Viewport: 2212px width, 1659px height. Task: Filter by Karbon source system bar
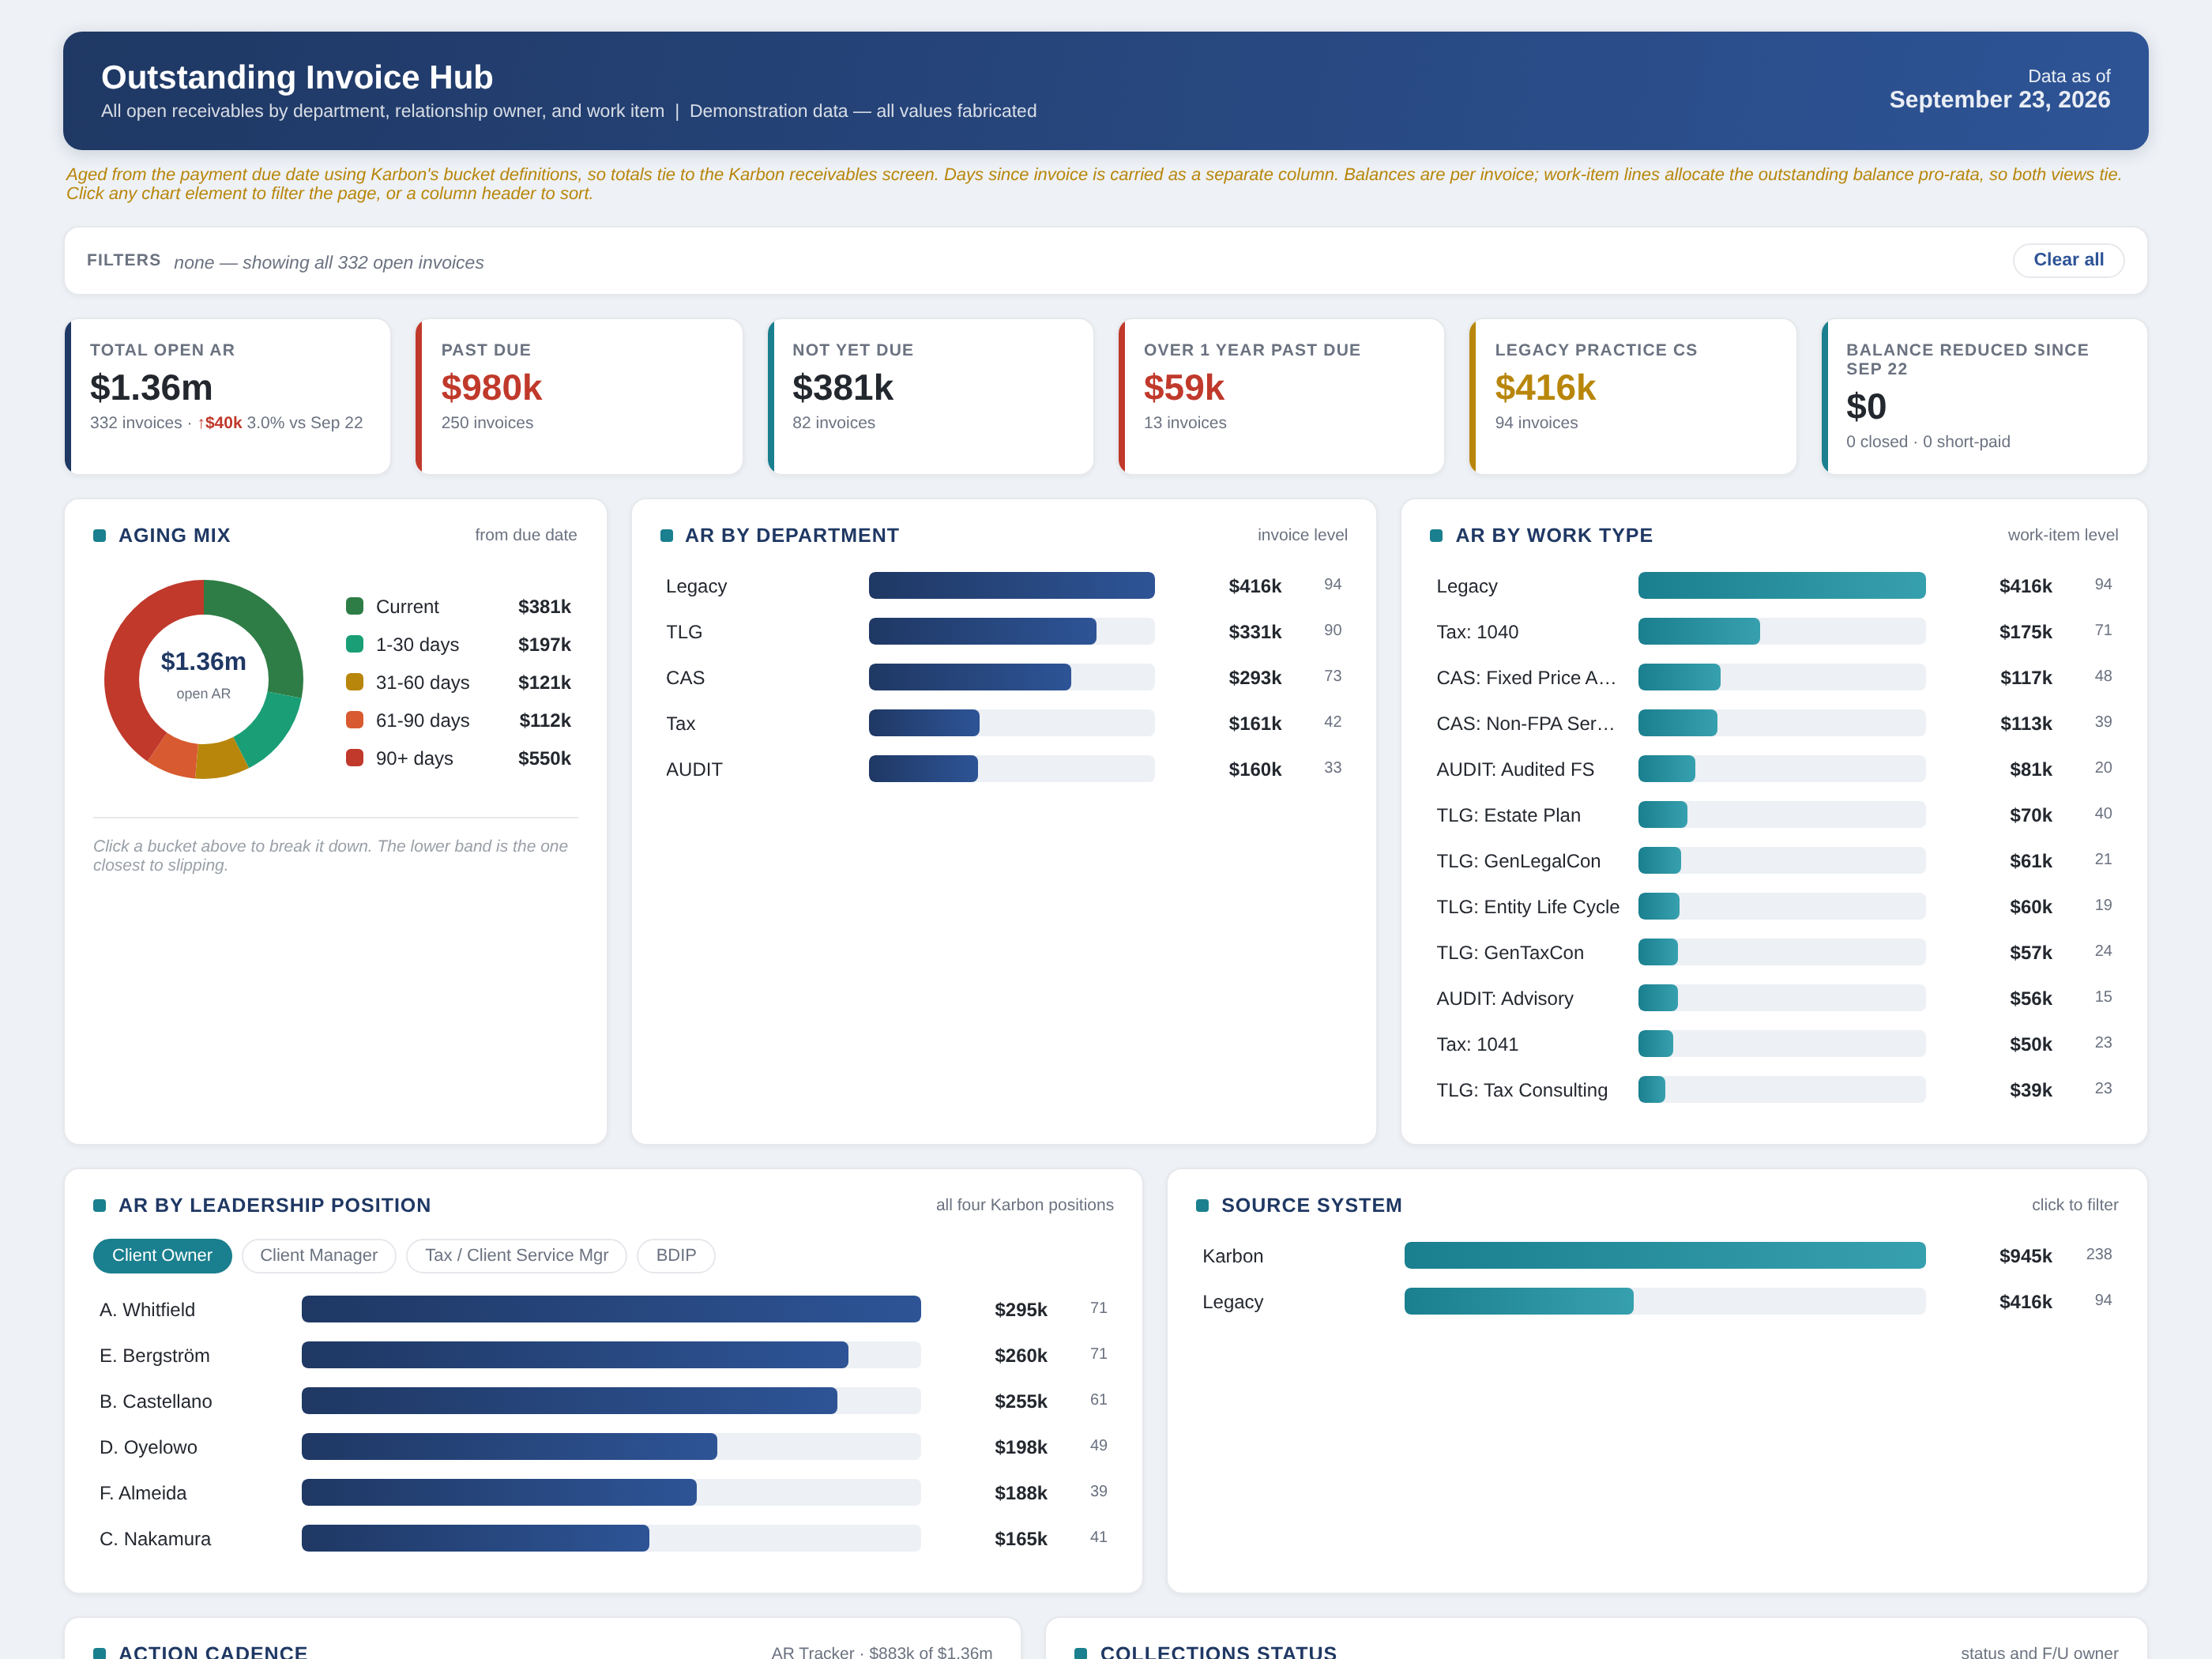[x=1664, y=1256]
